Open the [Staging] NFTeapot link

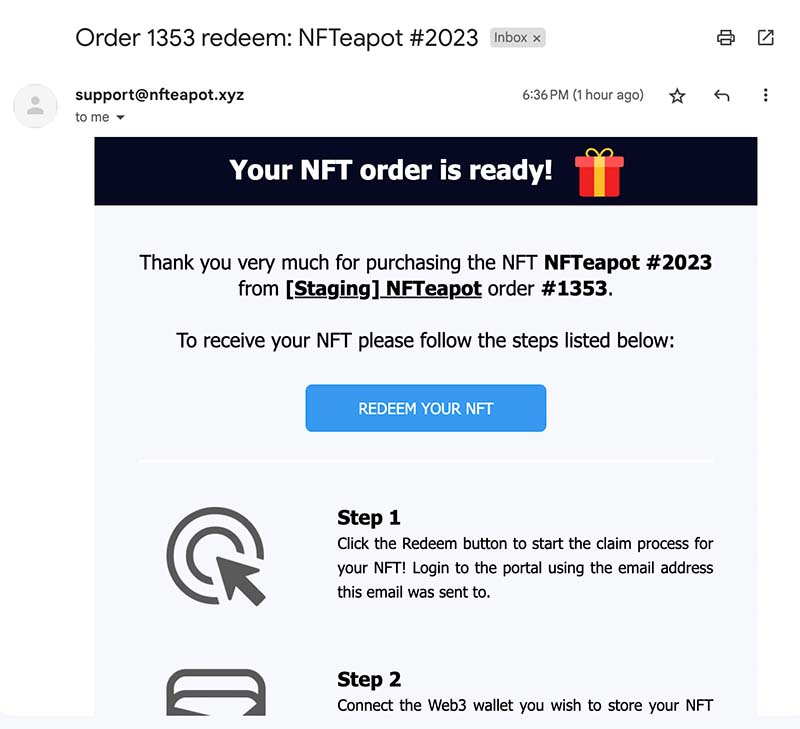[x=384, y=289]
